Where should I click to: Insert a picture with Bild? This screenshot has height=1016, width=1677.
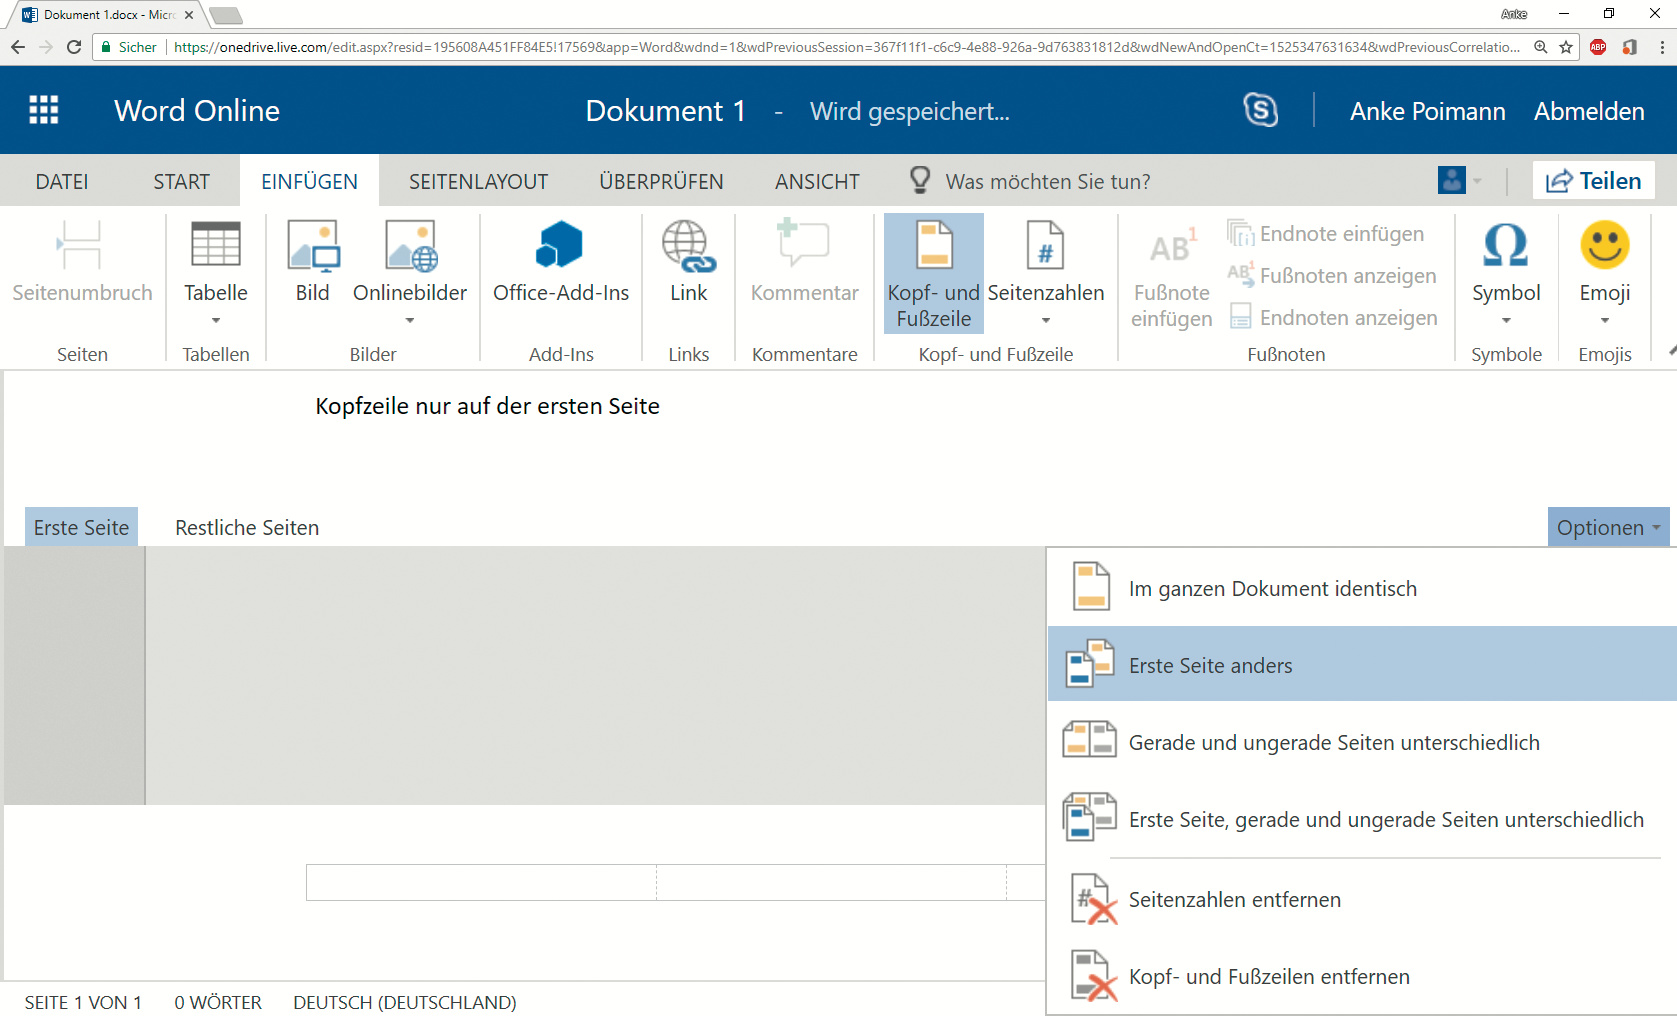tap(313, 263)
